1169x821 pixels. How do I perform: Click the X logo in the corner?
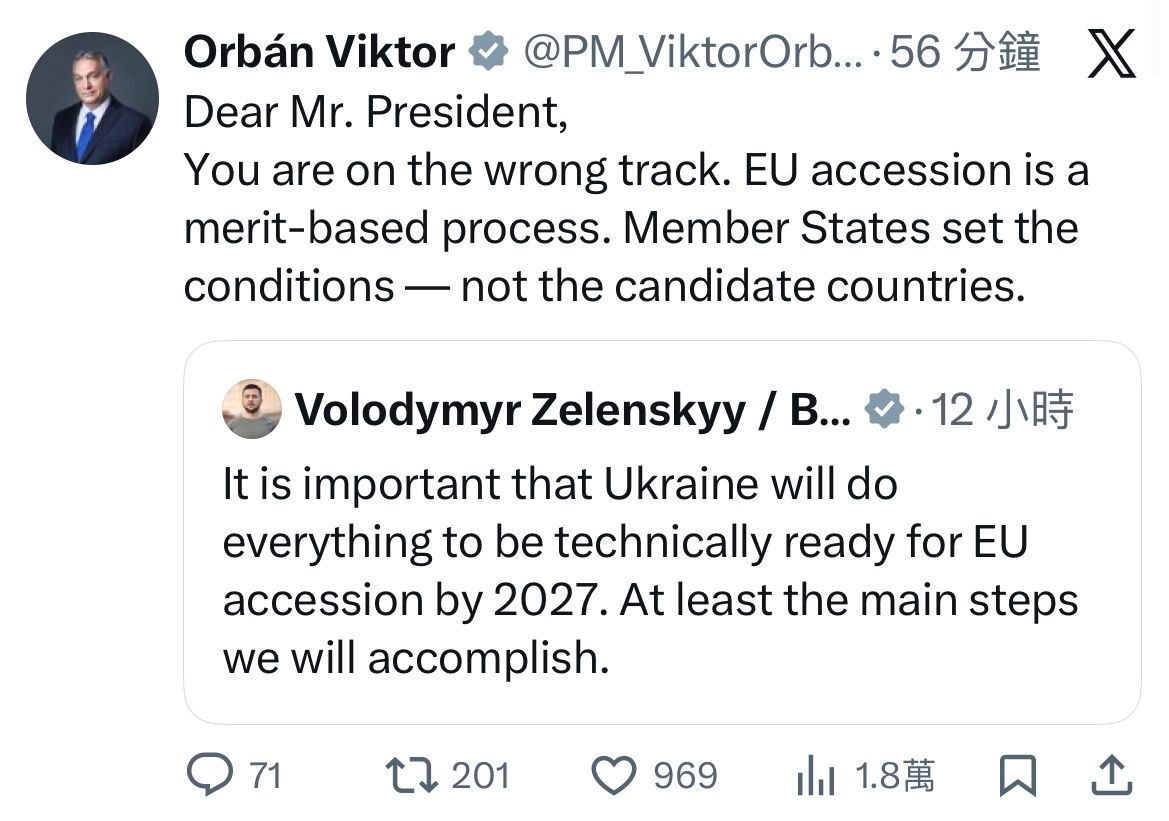(x=1111, y=54)
